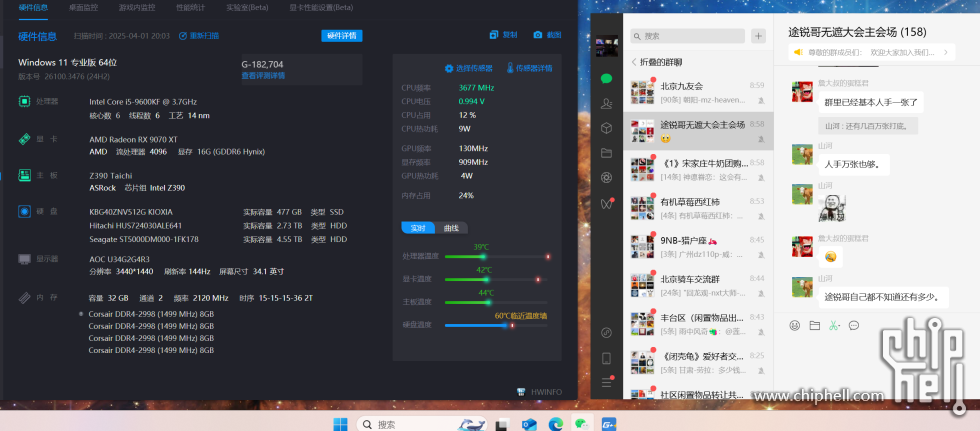
Task: Click 传感器详情 thermometer icon
Action: coord(510,67)
